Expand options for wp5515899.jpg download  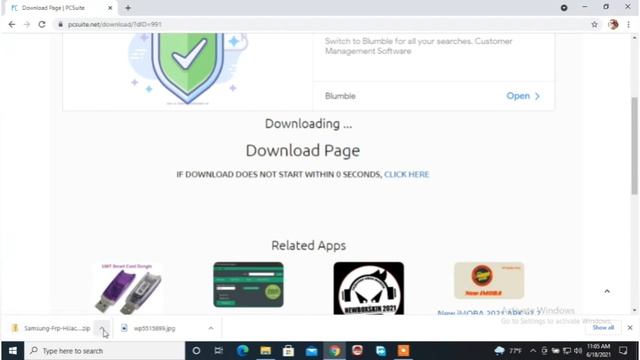(x=211, y=328)
